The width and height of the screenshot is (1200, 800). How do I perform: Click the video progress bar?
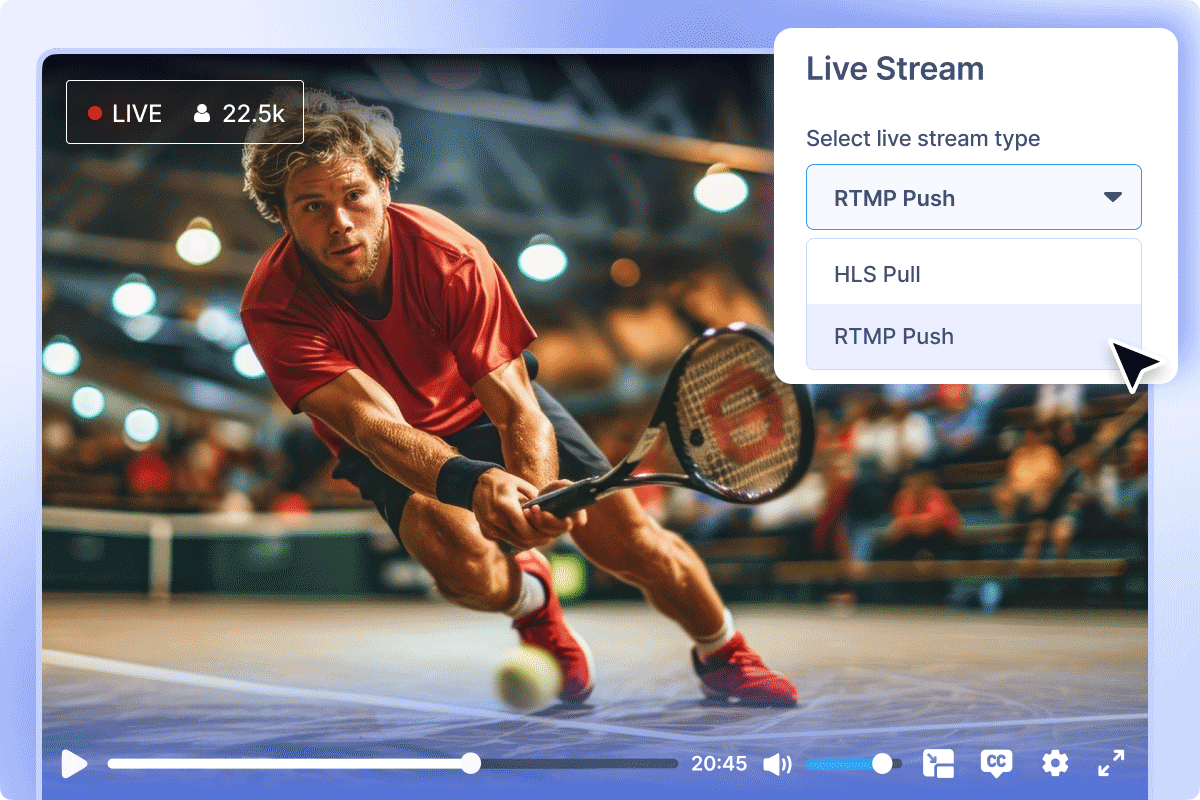tap(400, 763)
